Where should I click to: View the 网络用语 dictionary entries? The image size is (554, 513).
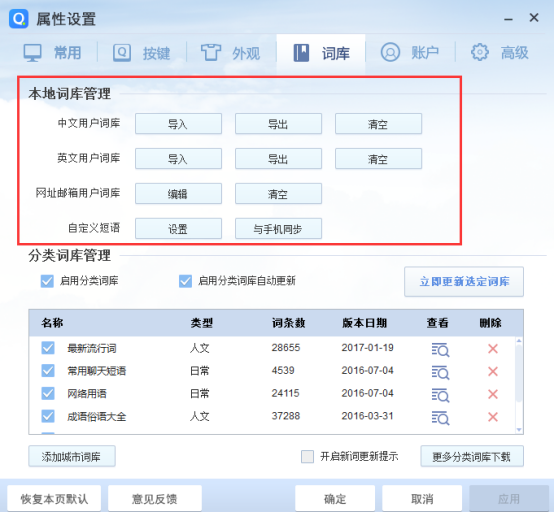(x=440, y=395)
